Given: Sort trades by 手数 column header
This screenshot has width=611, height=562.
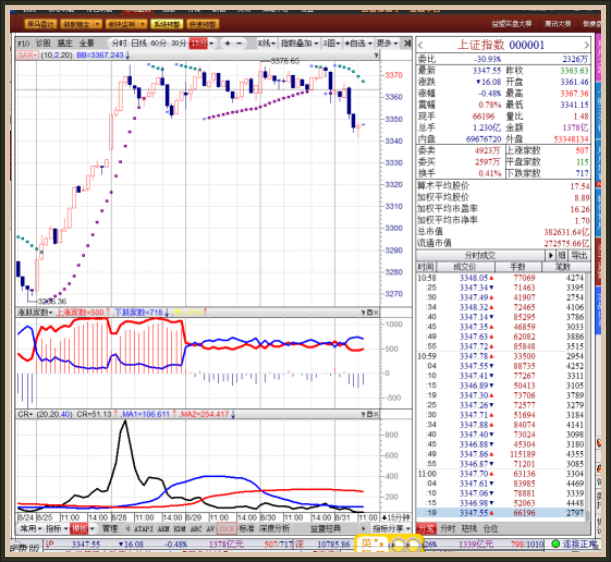Looking at the screenshot, I should click(518, 267).
